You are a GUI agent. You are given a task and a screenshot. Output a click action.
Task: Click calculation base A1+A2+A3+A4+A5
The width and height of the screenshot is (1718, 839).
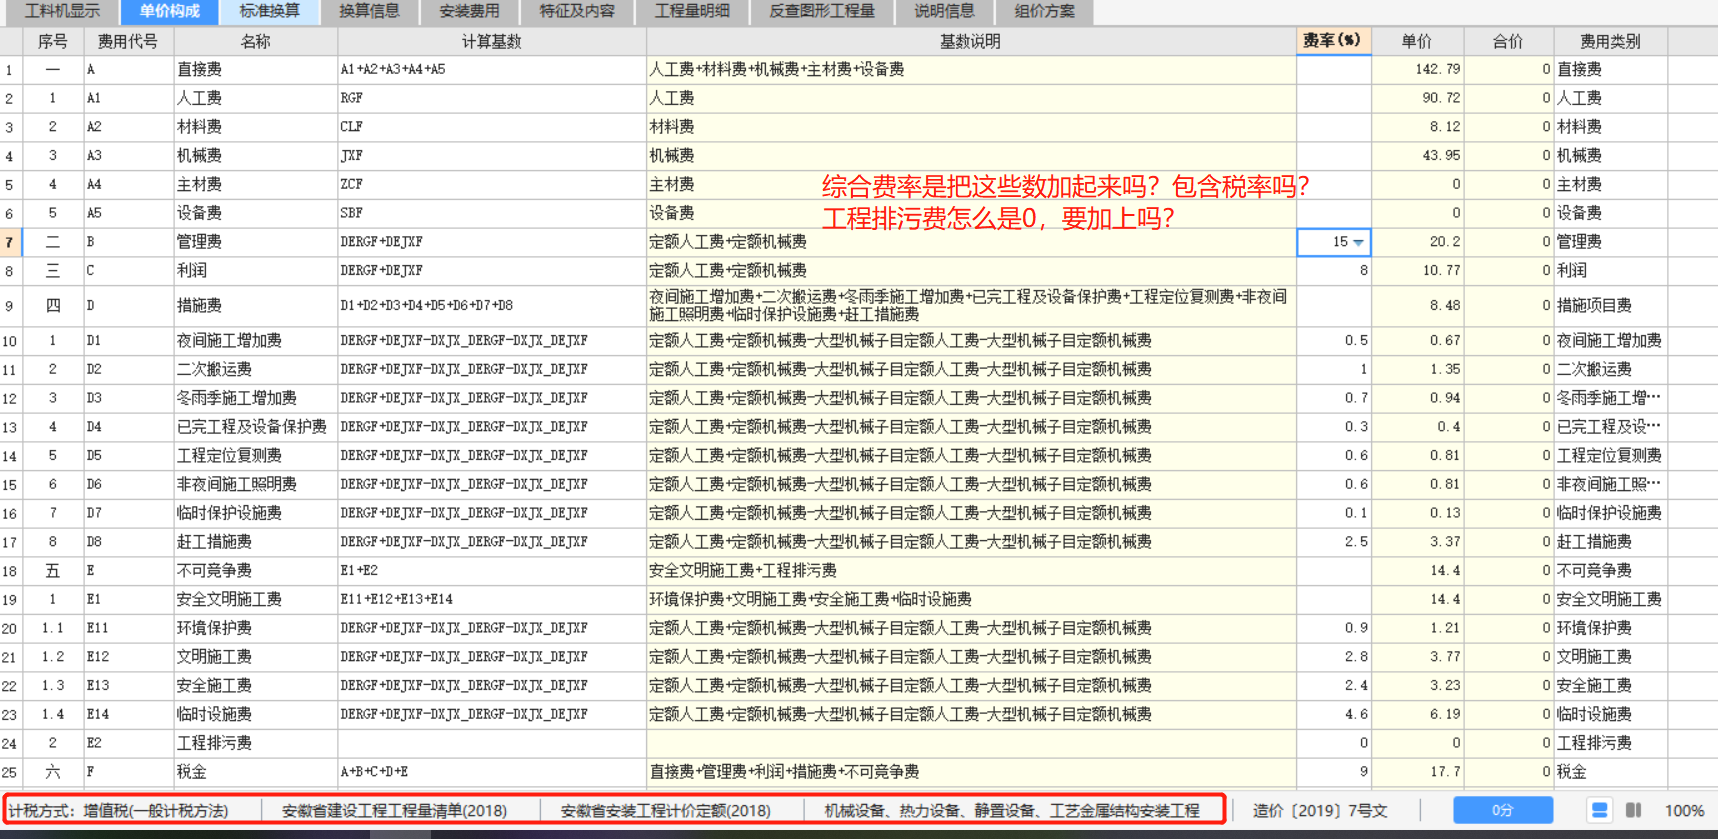click(x=393, y=70)
